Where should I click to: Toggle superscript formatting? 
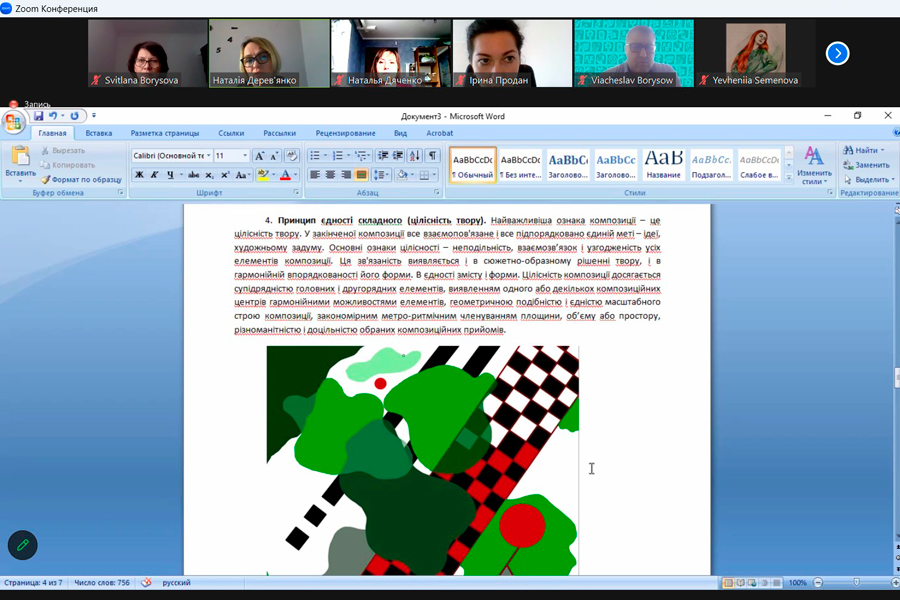point(225,175)
